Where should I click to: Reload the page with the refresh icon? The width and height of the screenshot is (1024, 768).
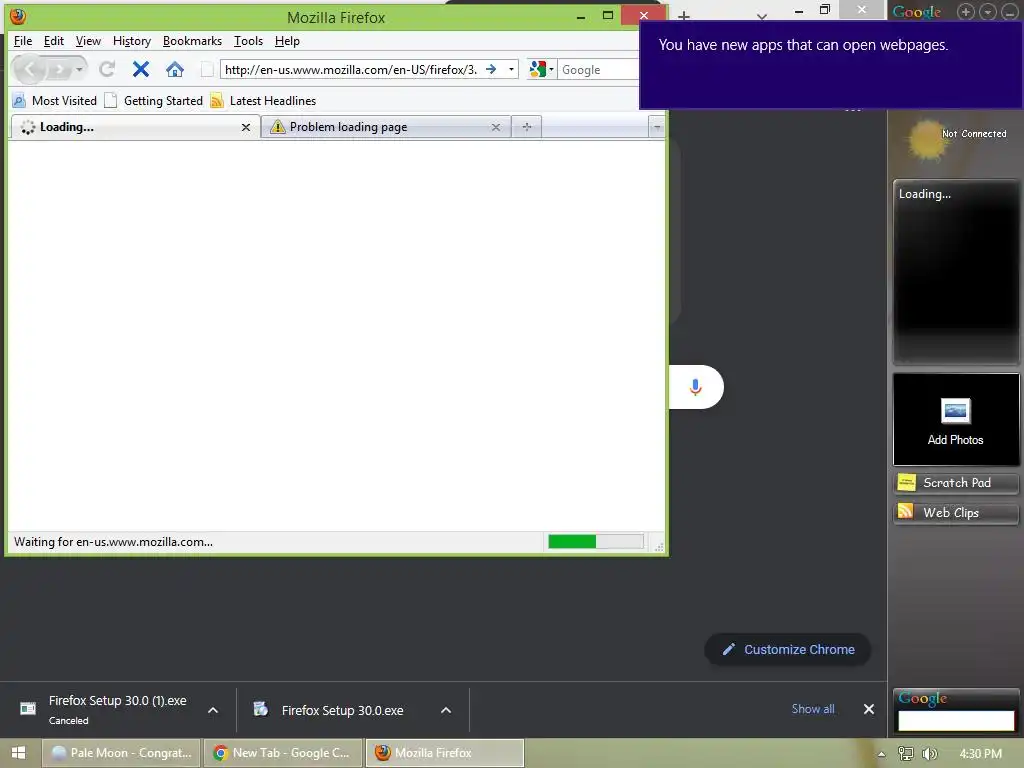point(107,69)
